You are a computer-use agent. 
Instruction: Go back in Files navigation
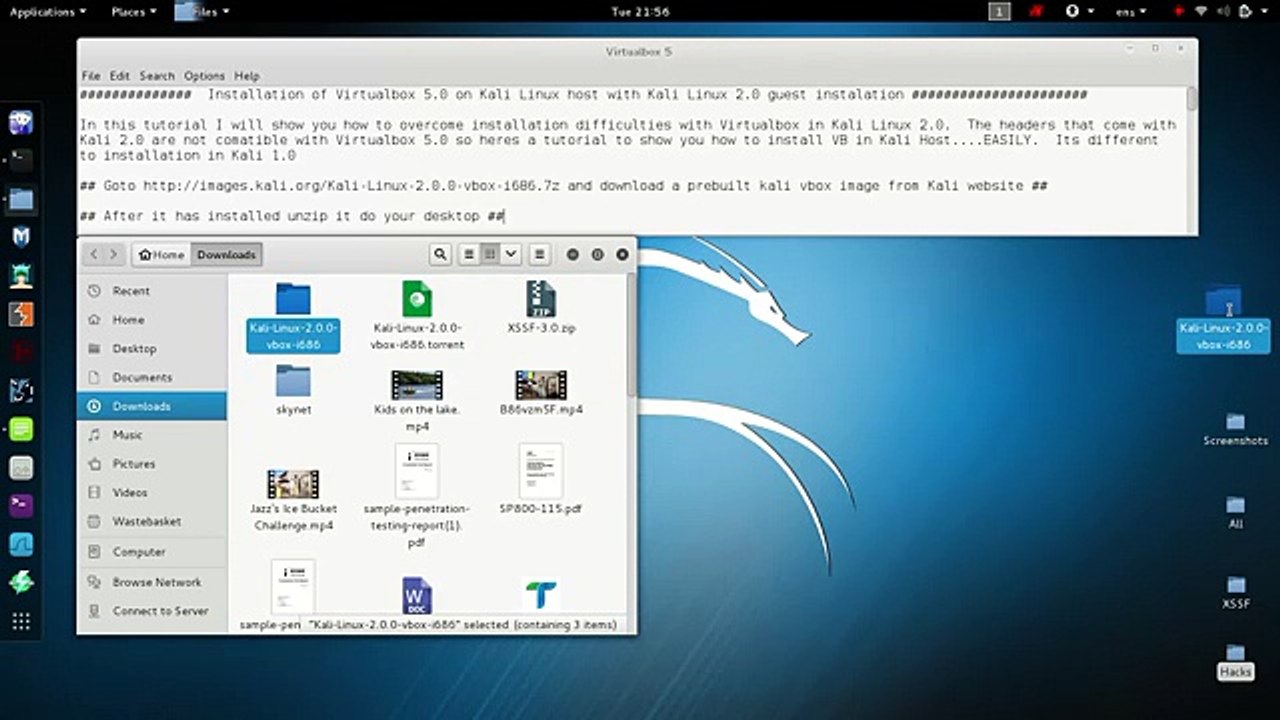pyautogui.click(x=95, y=254)
